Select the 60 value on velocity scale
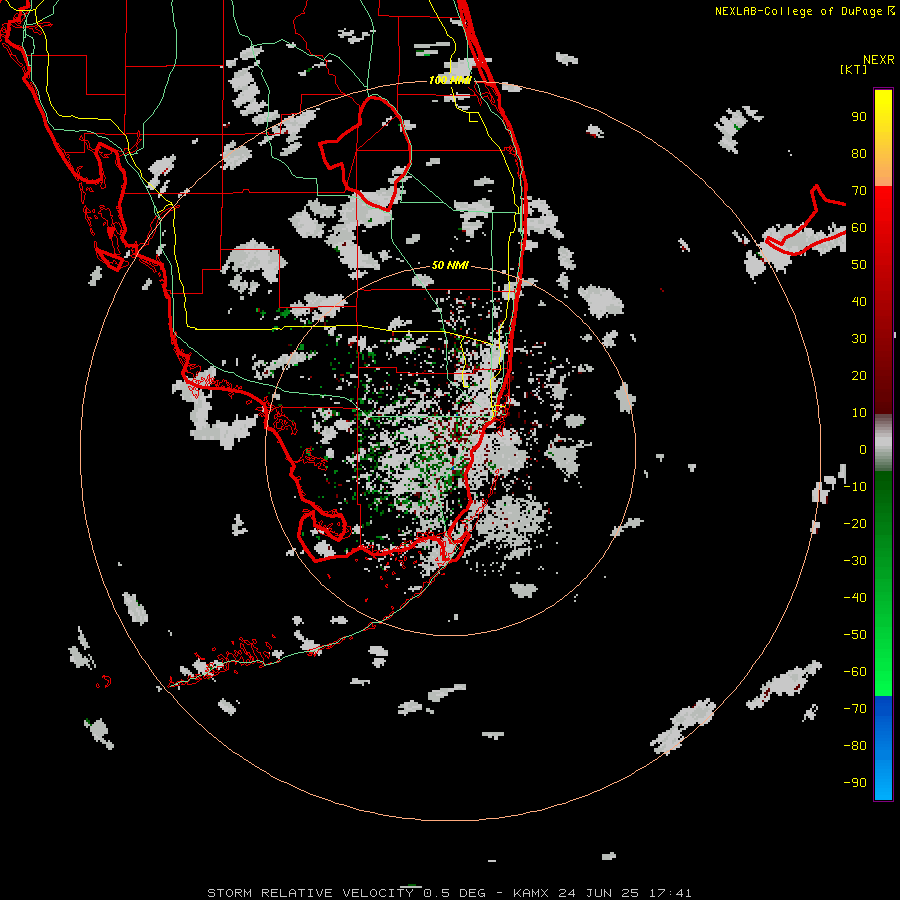The image size is (900, 900). click(859, 228)
